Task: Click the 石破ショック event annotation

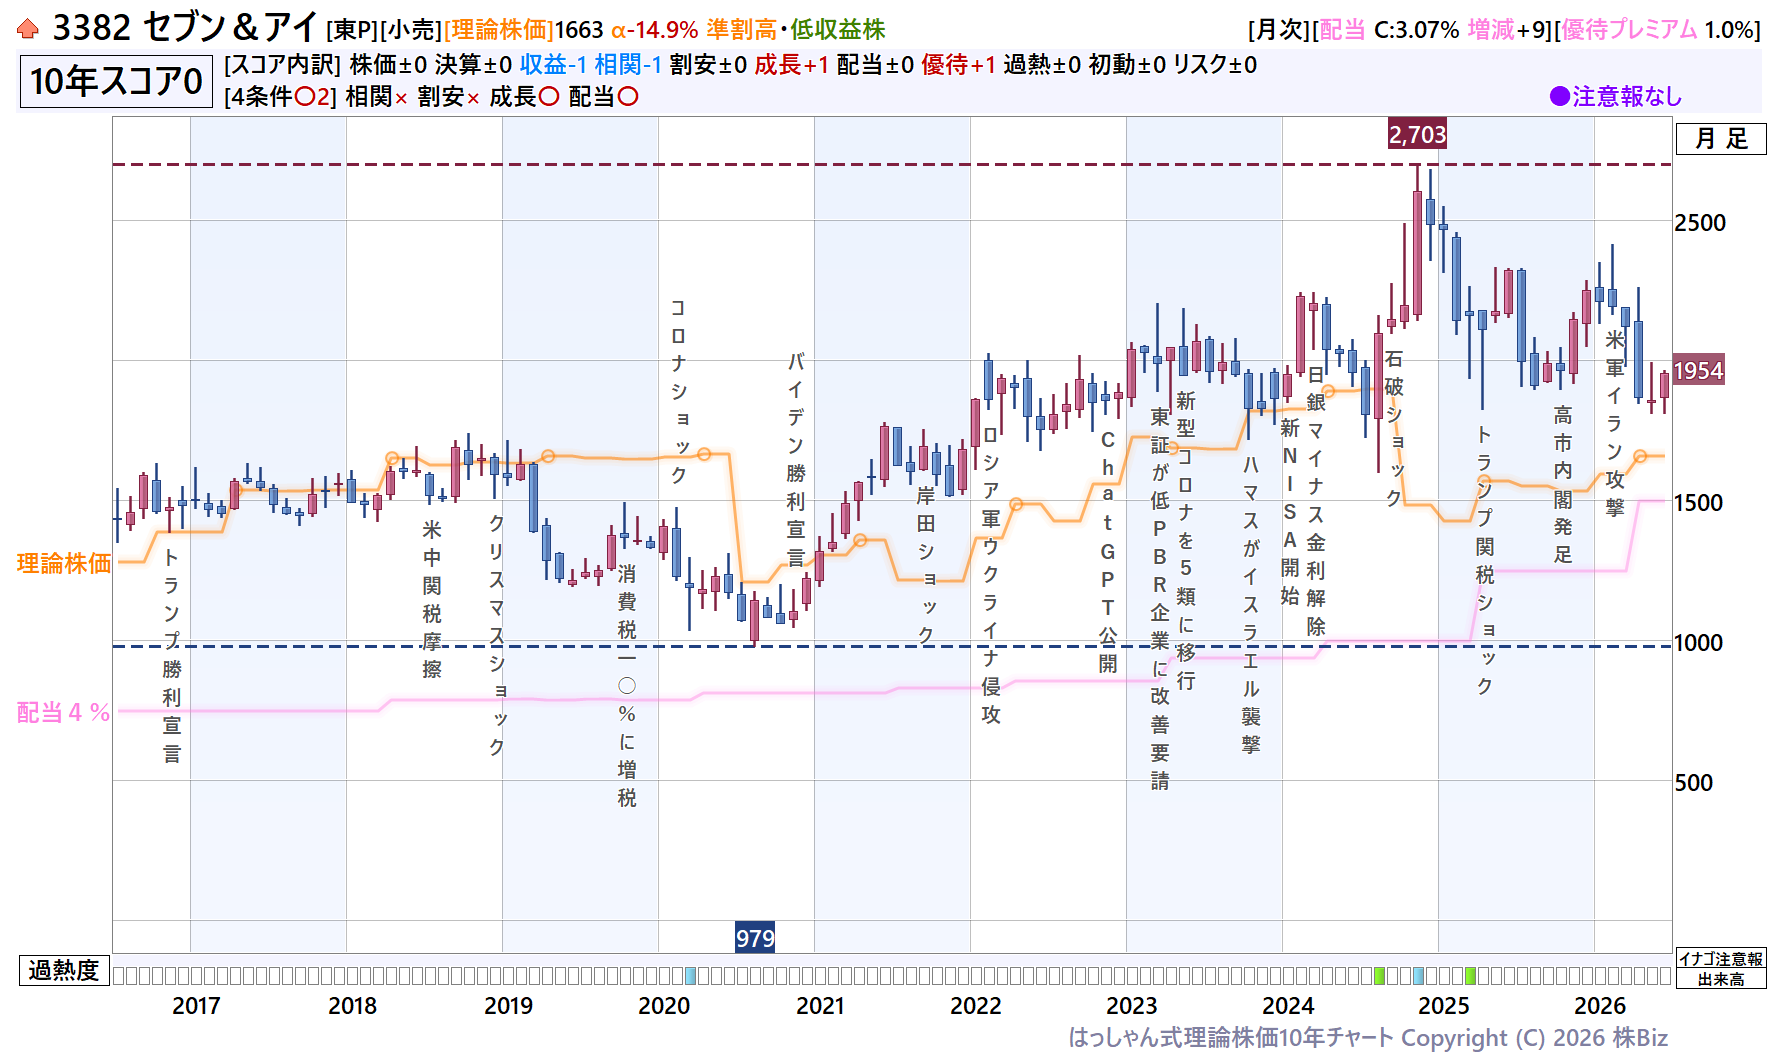Action: coord(1394,428)
